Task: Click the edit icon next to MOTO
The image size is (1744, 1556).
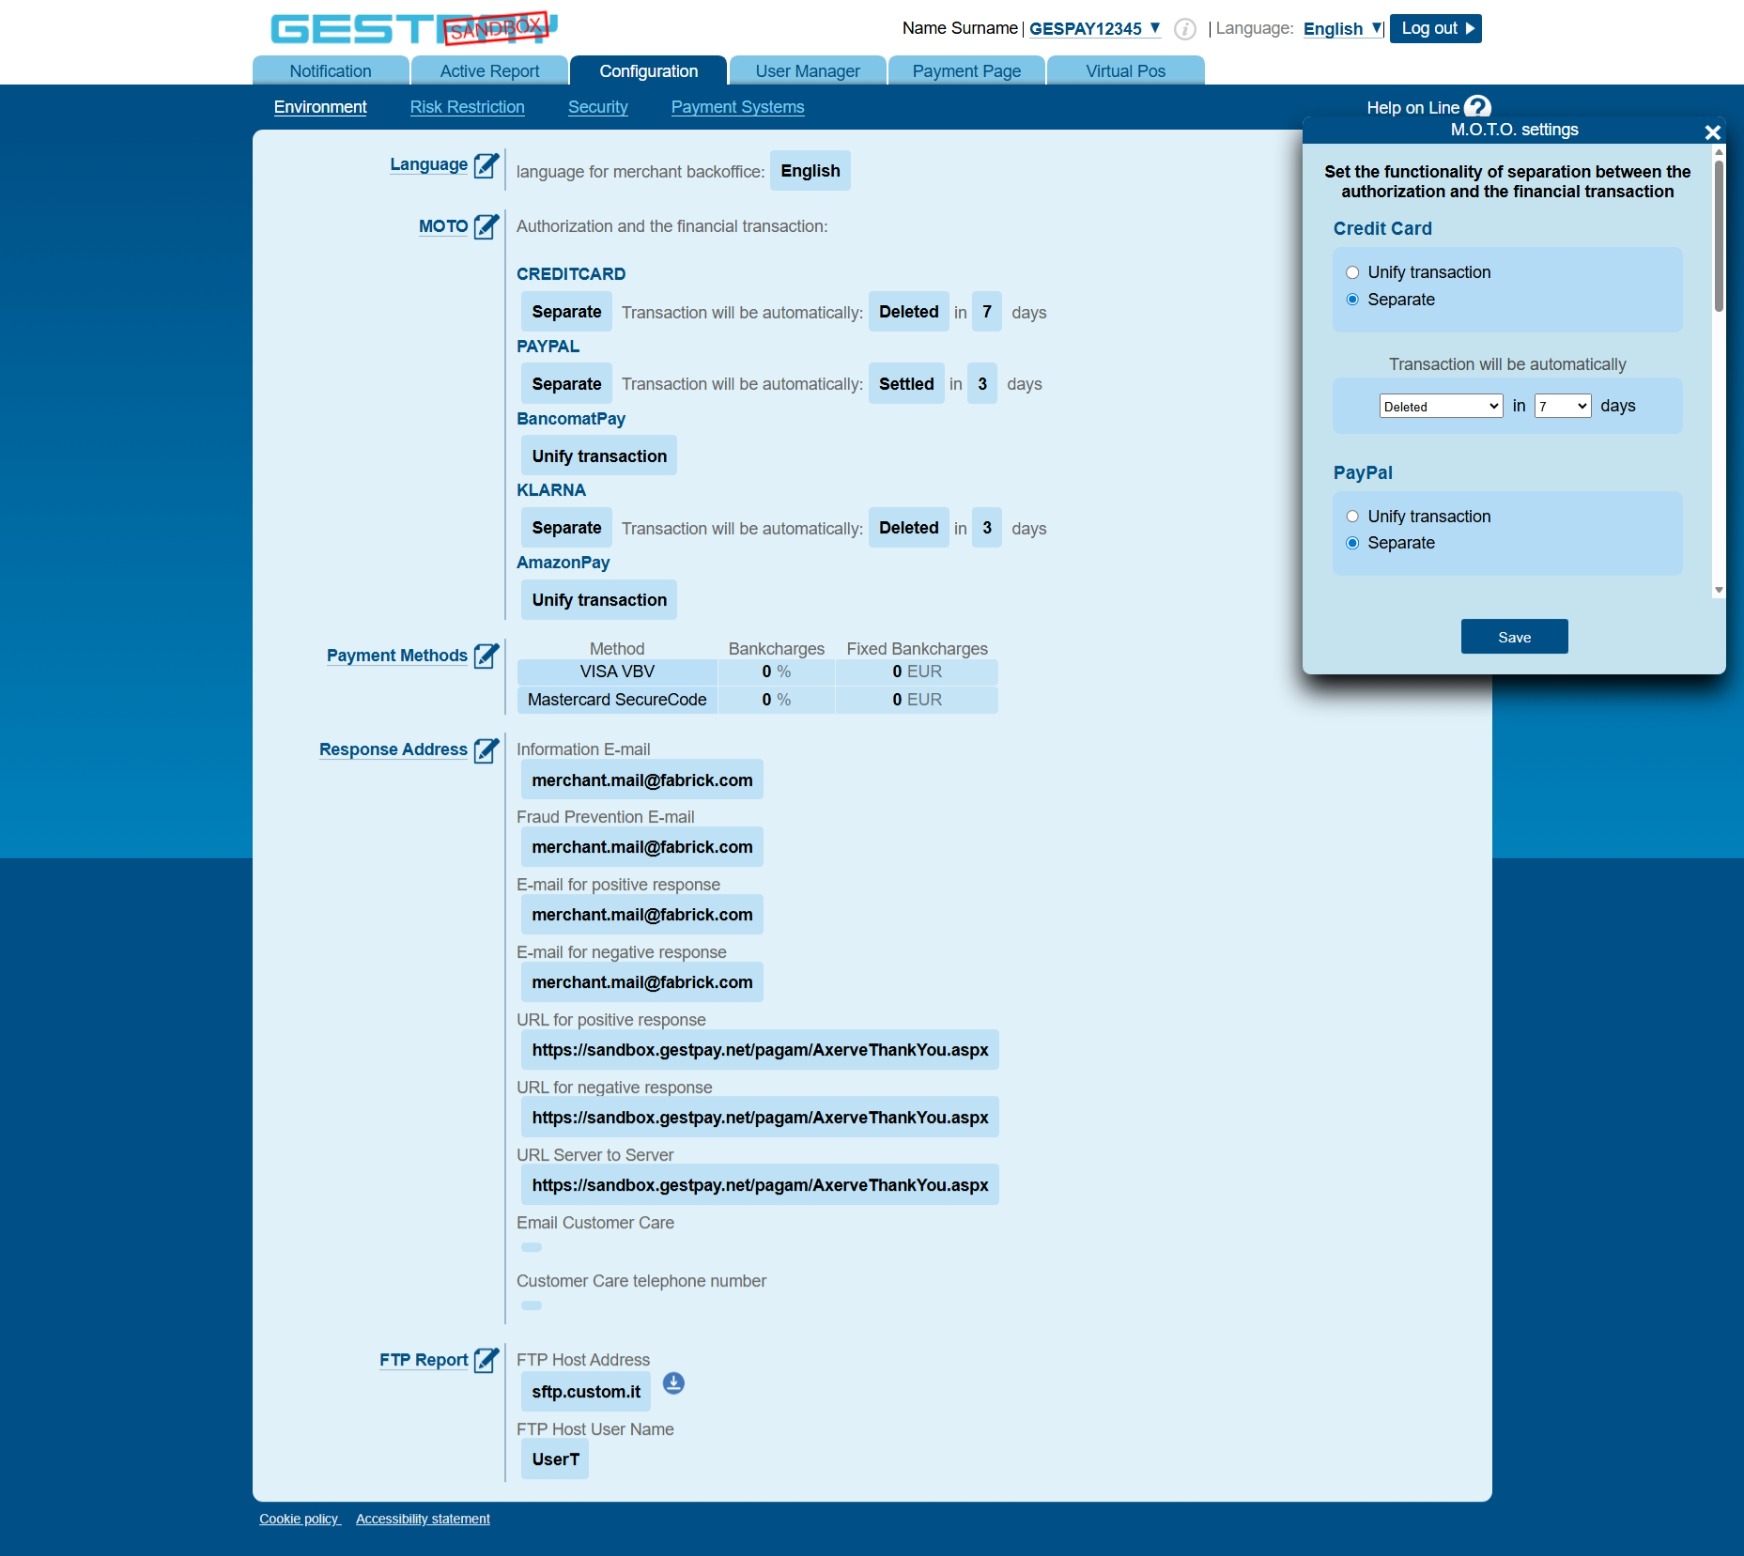Action: (x=486, y=227)
